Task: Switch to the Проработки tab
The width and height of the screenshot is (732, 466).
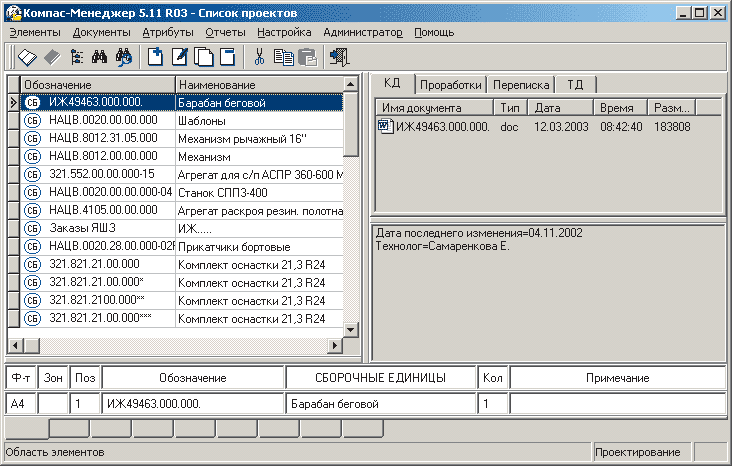Action: pyautogui.click(x=450, y=85)
